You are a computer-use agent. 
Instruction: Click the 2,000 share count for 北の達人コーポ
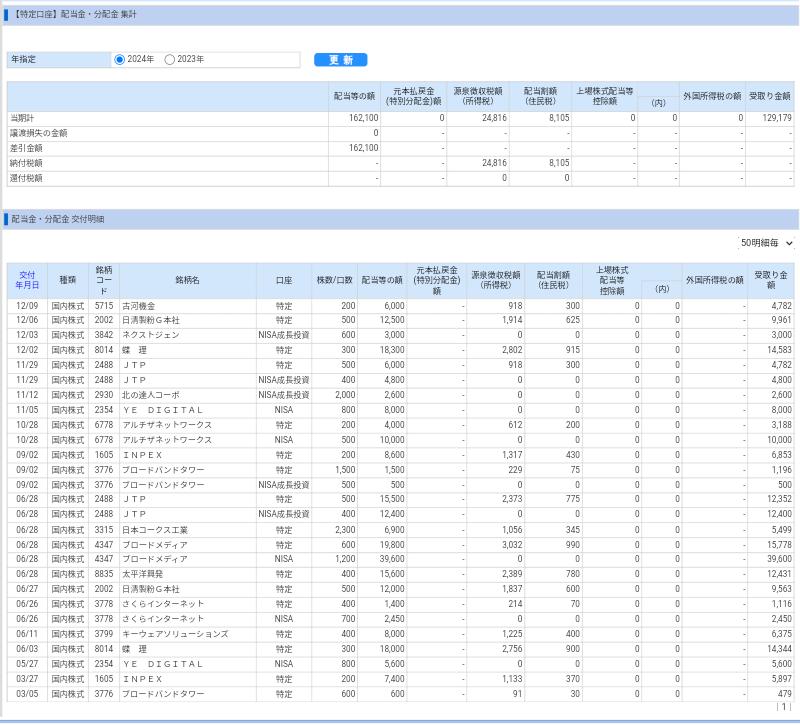pyautogui.click(x=345, y=395)
